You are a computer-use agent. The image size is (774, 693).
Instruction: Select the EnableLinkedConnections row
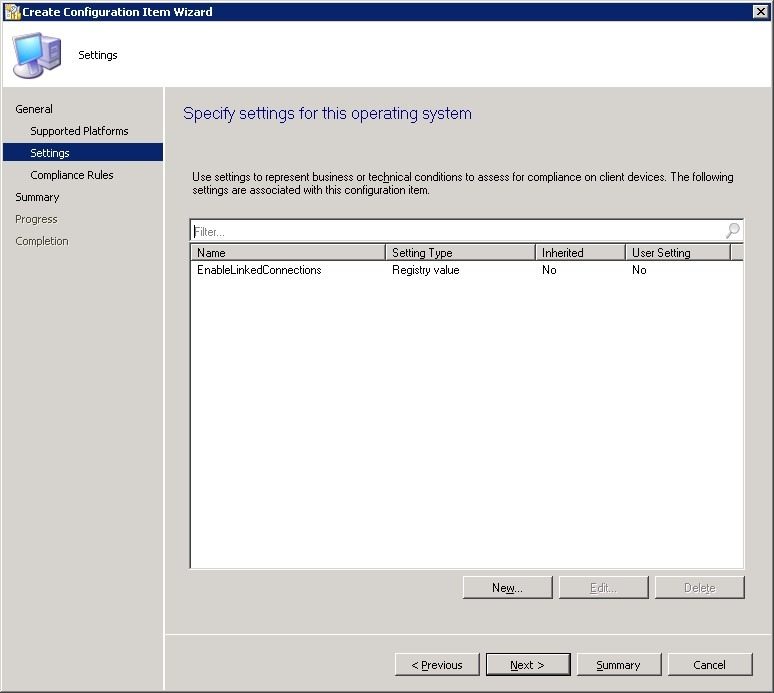[x=466, y=270]
